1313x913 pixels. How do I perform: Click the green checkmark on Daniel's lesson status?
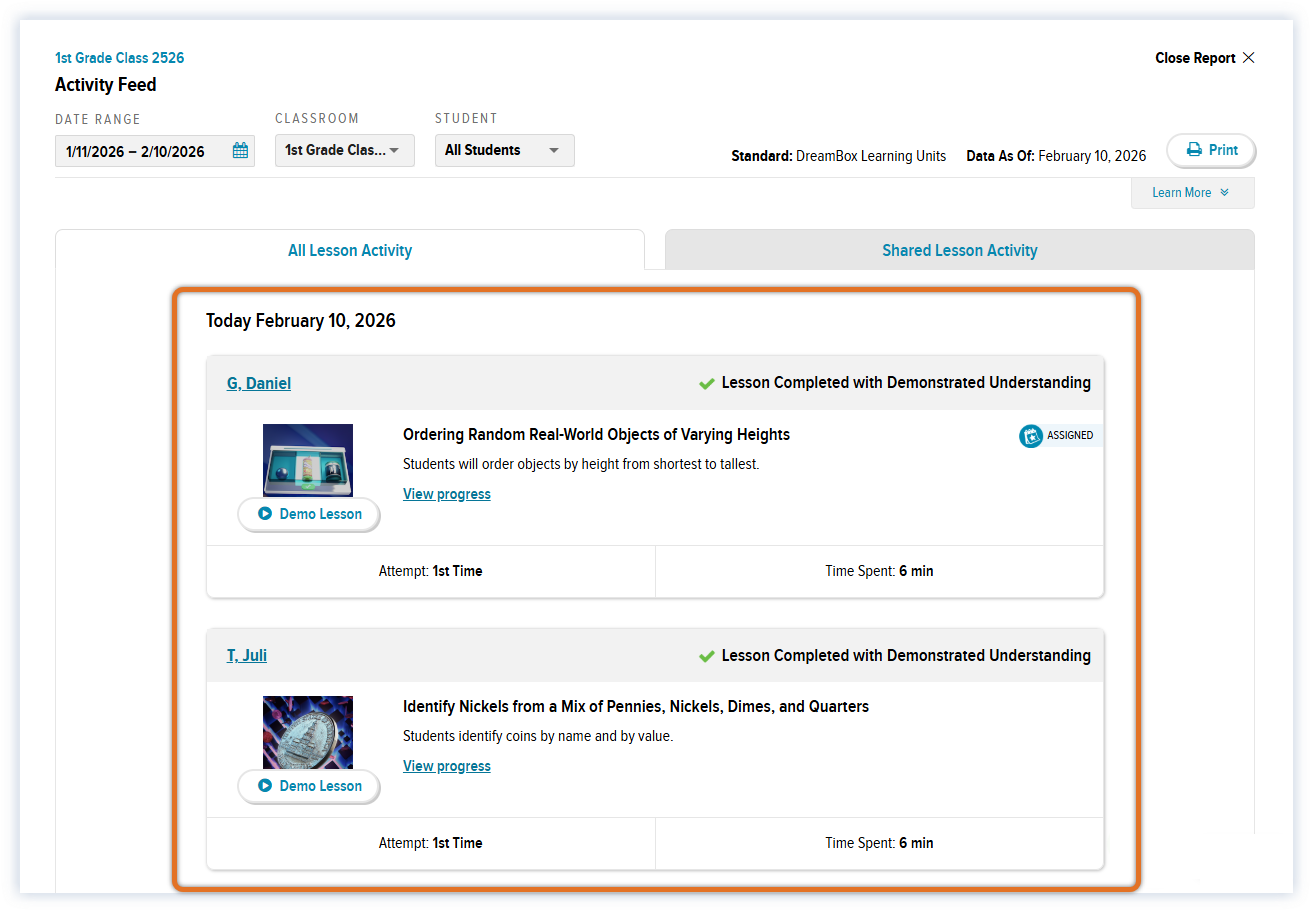[707, 384]
